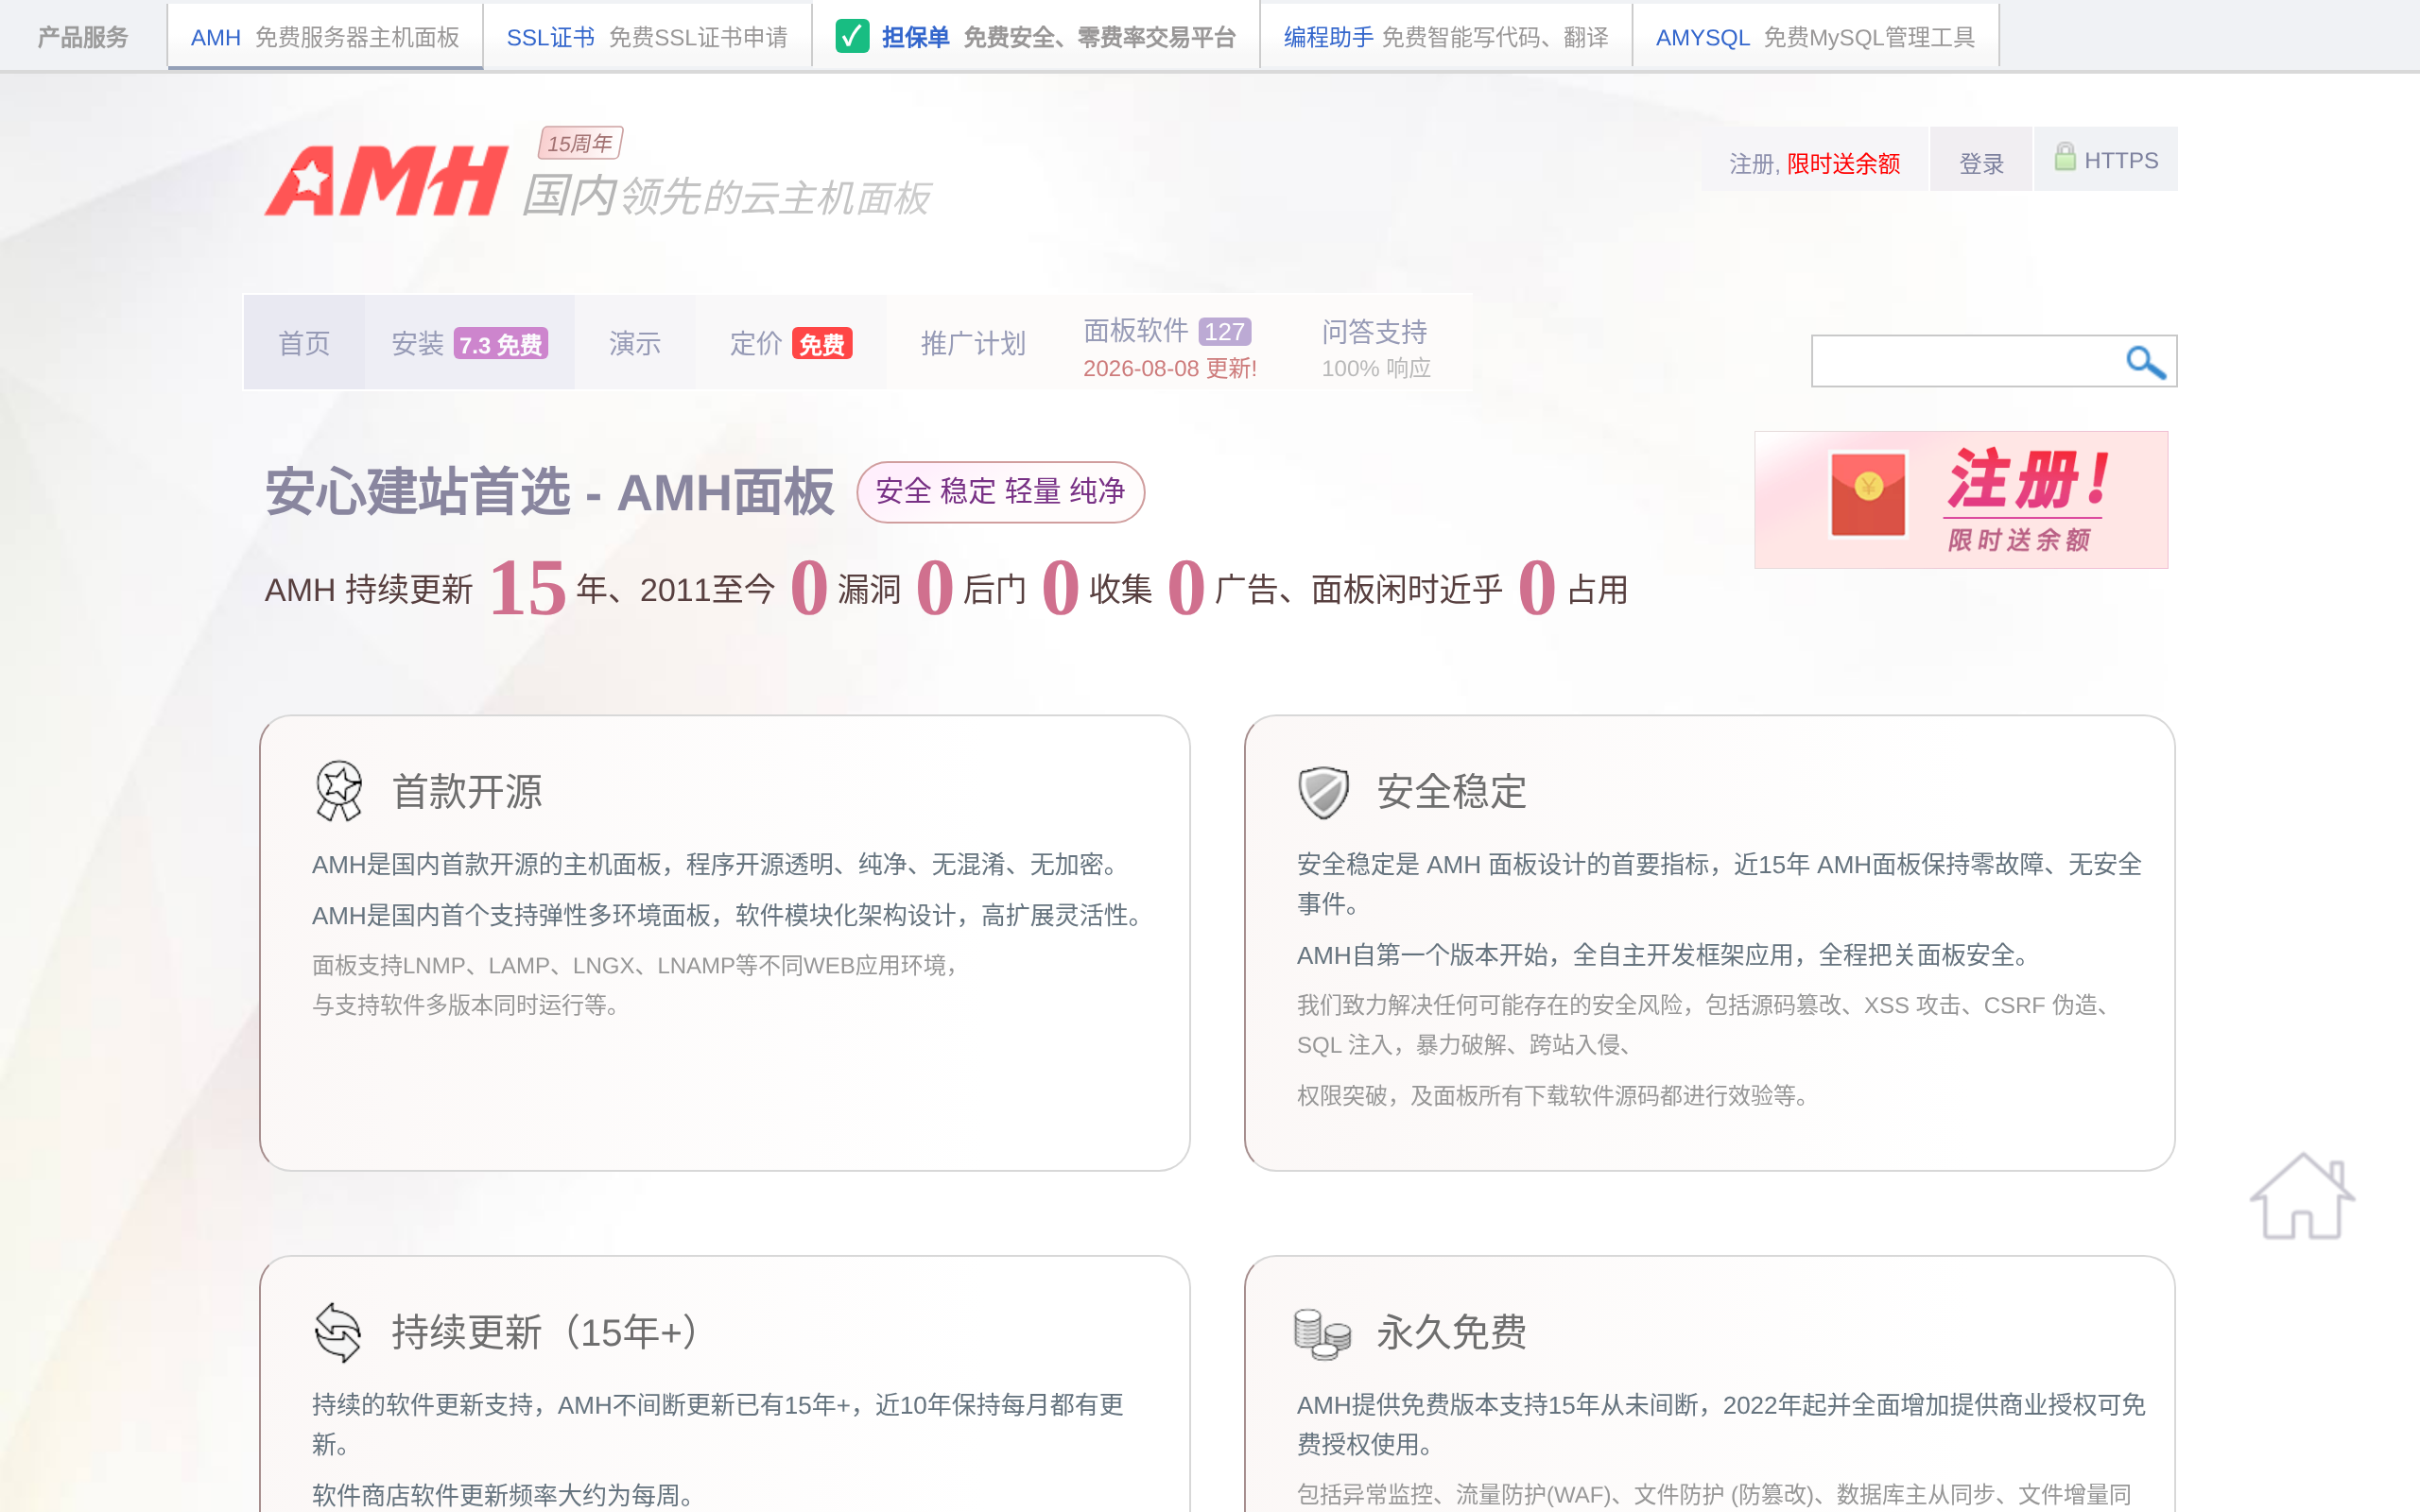
Task: Open the SSL证书 免费SSL证书申请 tab
Action: 647,37
